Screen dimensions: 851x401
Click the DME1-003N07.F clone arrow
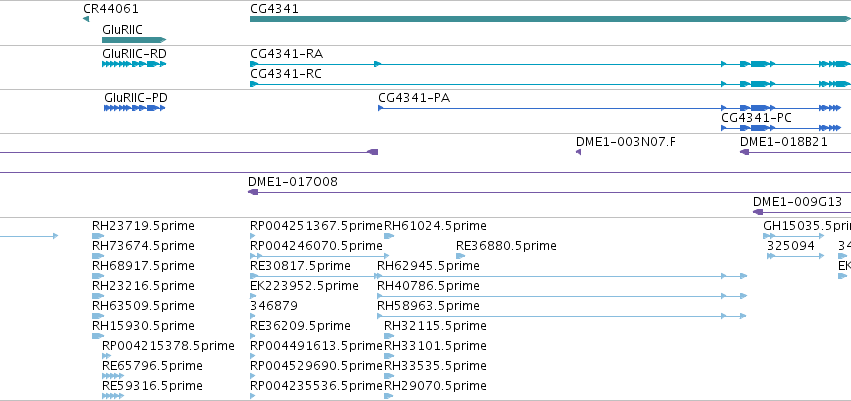579,152
